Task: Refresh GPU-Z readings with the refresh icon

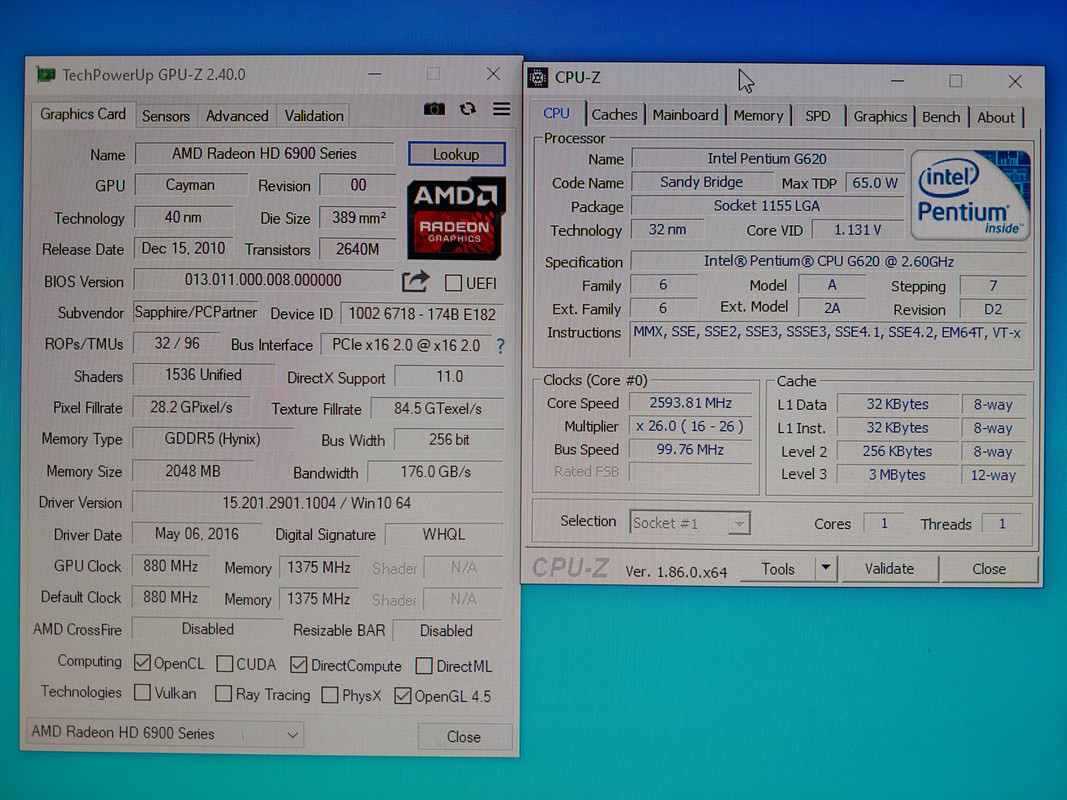Action: [467, 109]
